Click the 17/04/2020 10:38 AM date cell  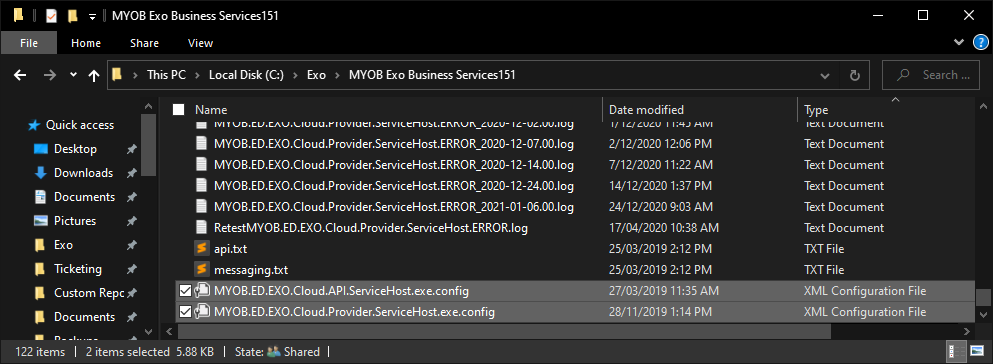point(664,227)
